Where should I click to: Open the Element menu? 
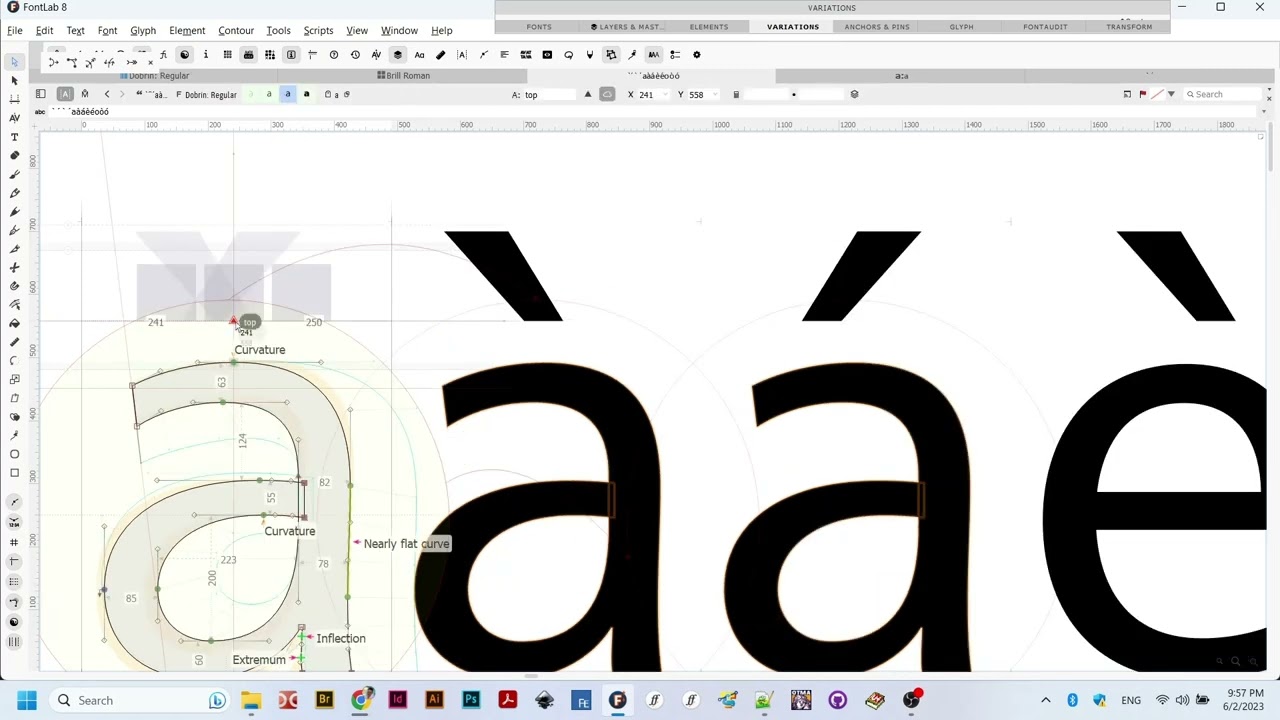187,30
